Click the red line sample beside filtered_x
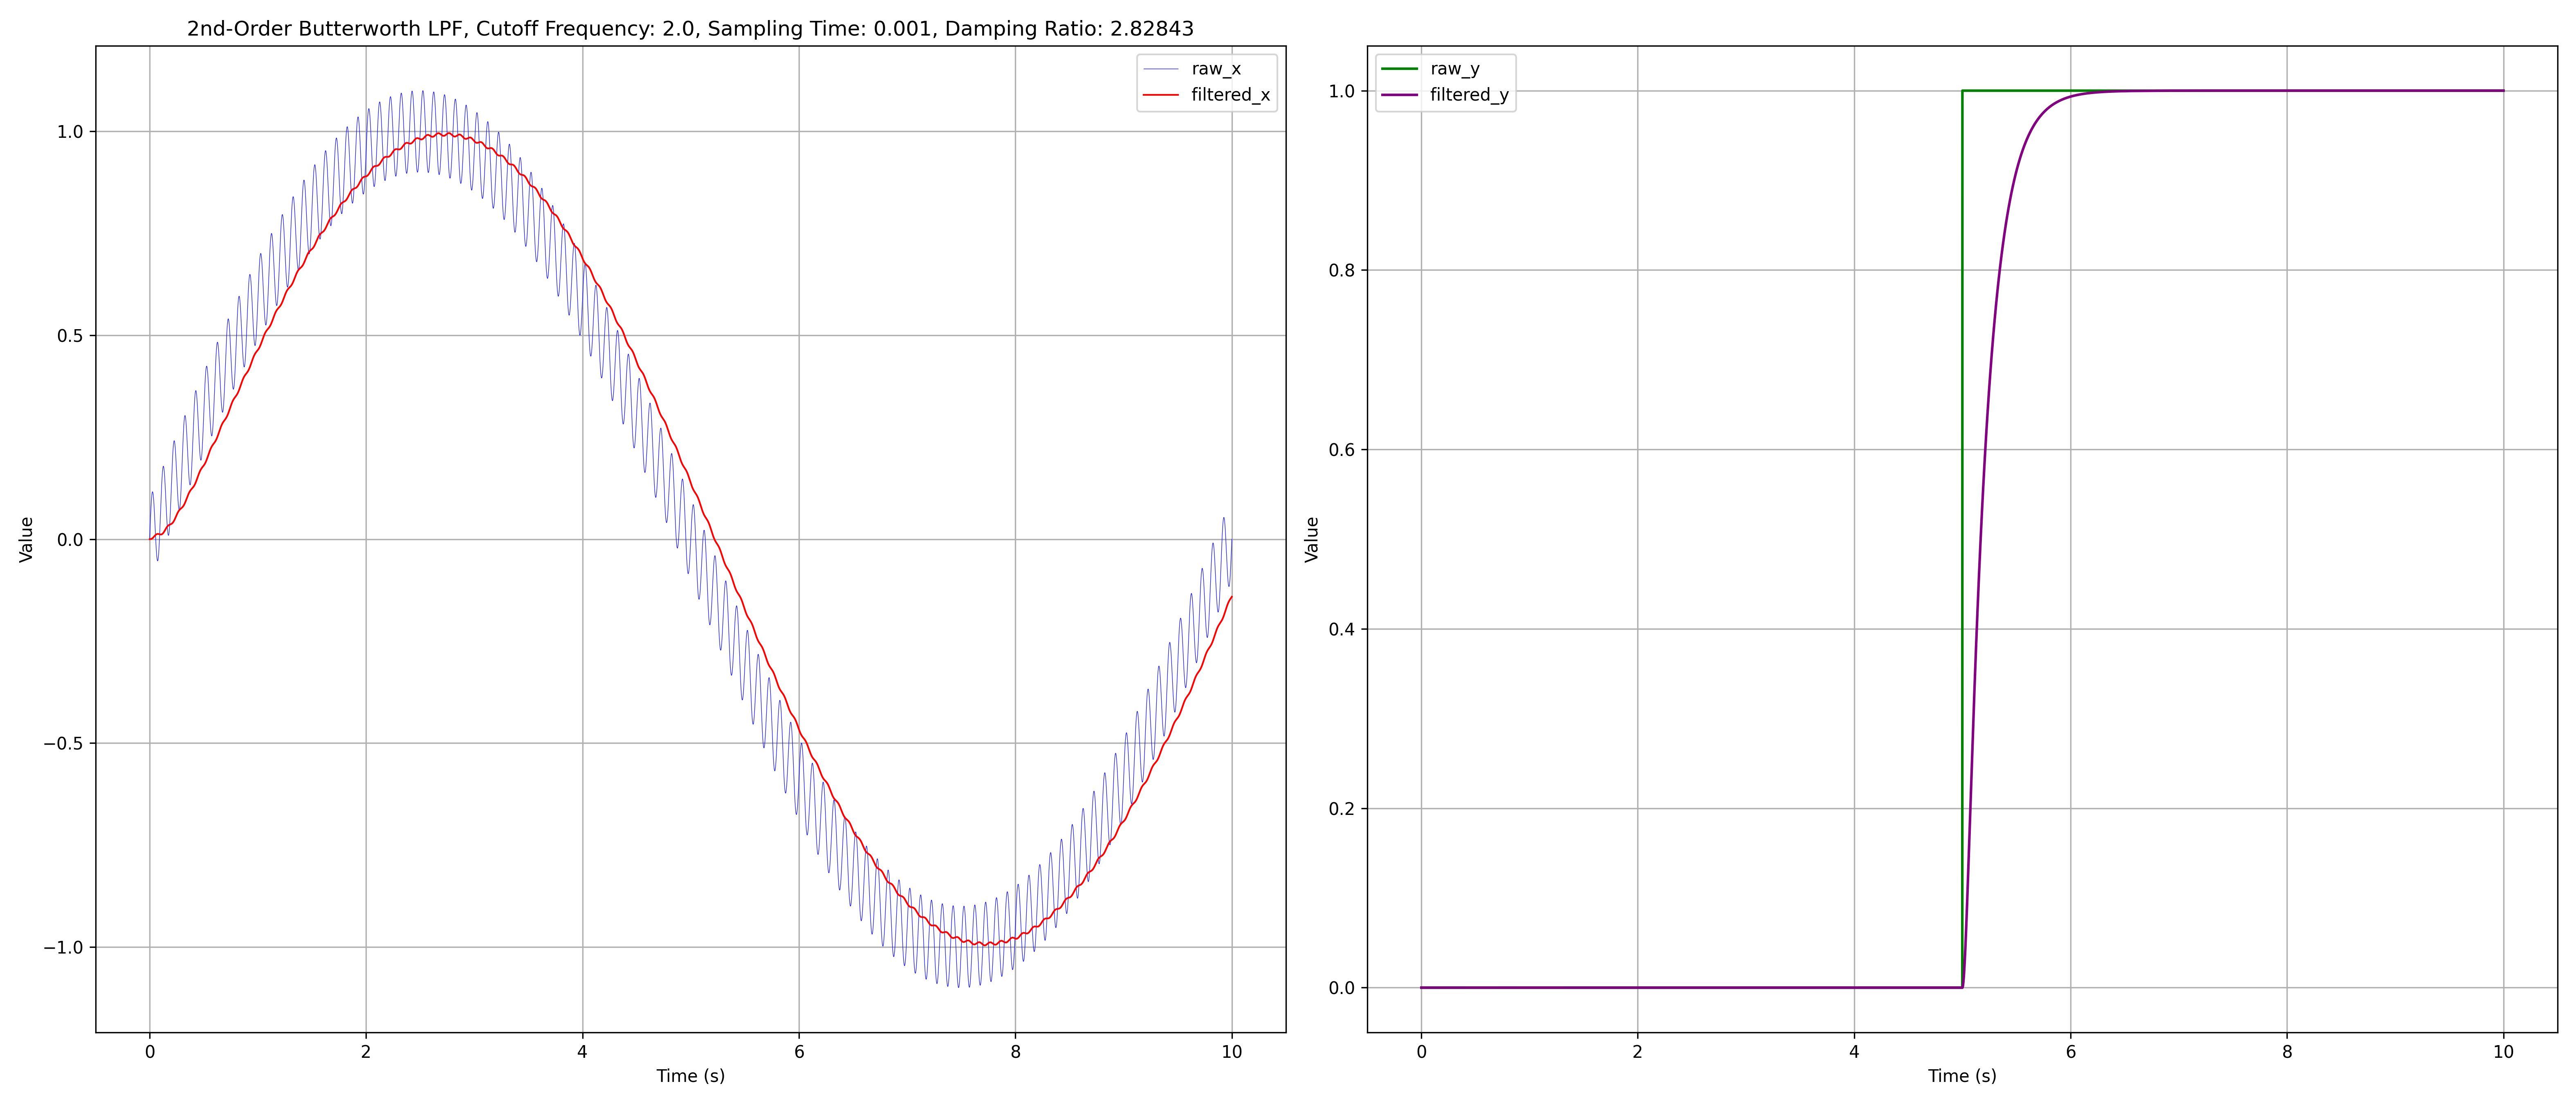 [x=1161, y=95]
